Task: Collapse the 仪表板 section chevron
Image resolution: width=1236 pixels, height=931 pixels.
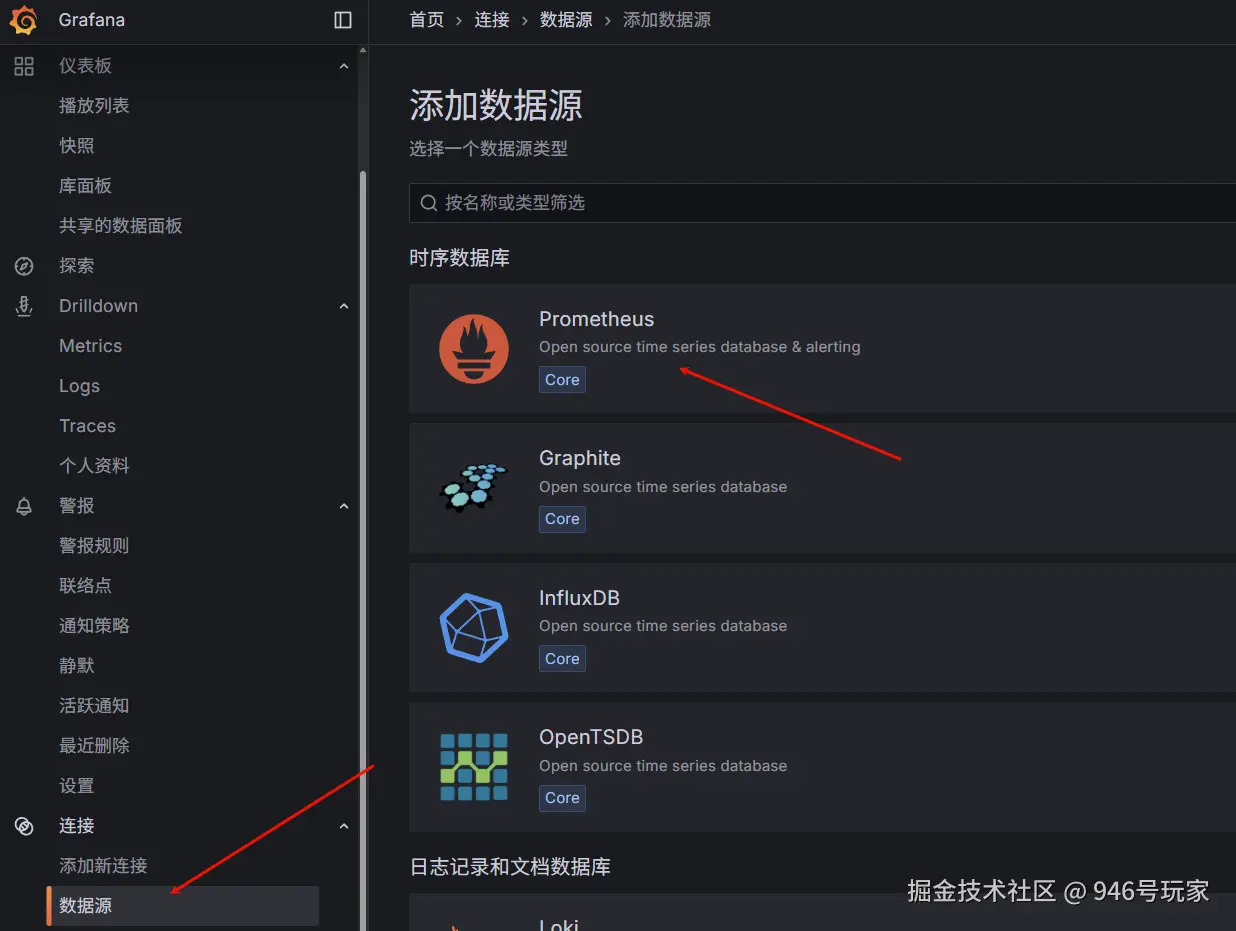Action: coord(344,66)
